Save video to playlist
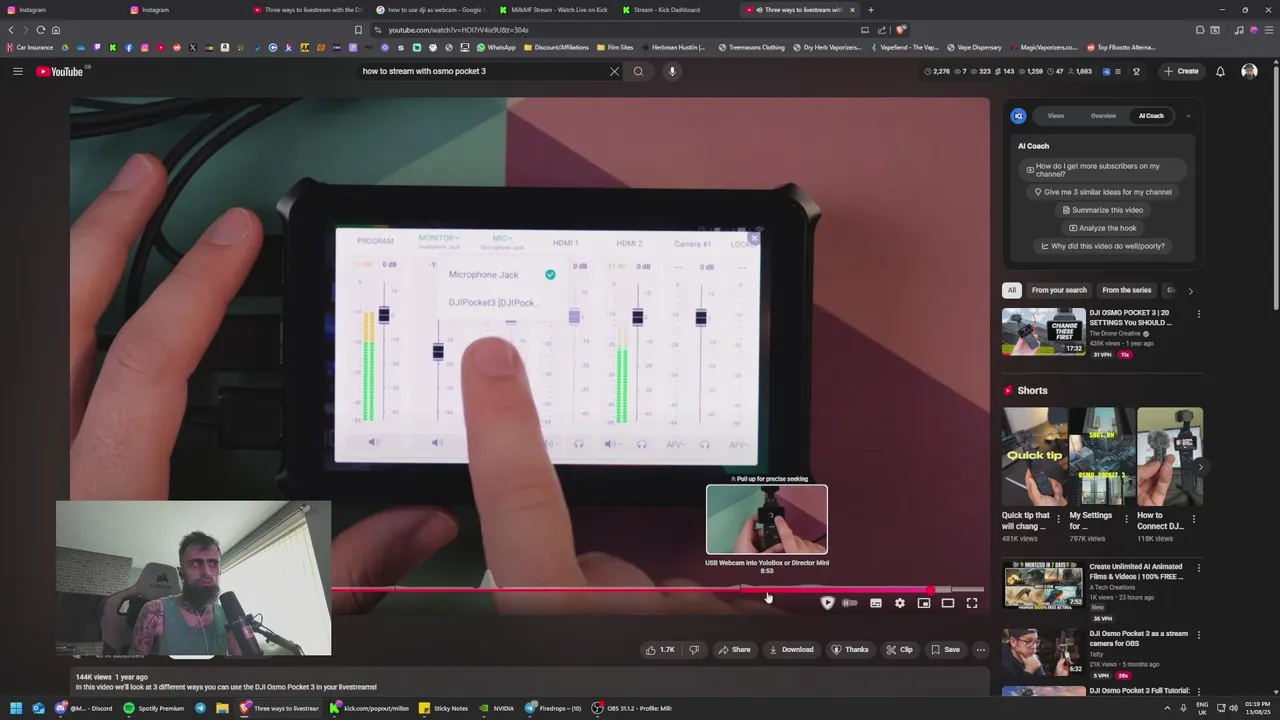 (x=945, y=650)
